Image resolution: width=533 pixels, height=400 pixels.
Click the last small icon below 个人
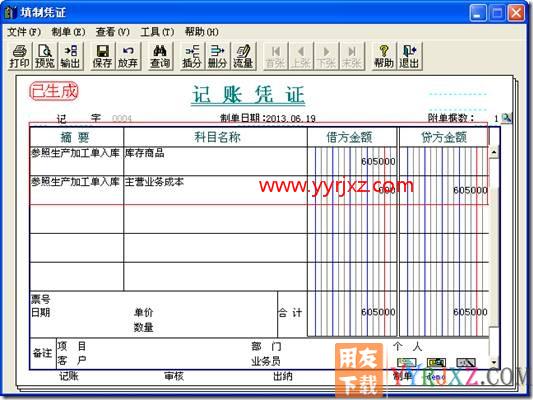(466, 362)
